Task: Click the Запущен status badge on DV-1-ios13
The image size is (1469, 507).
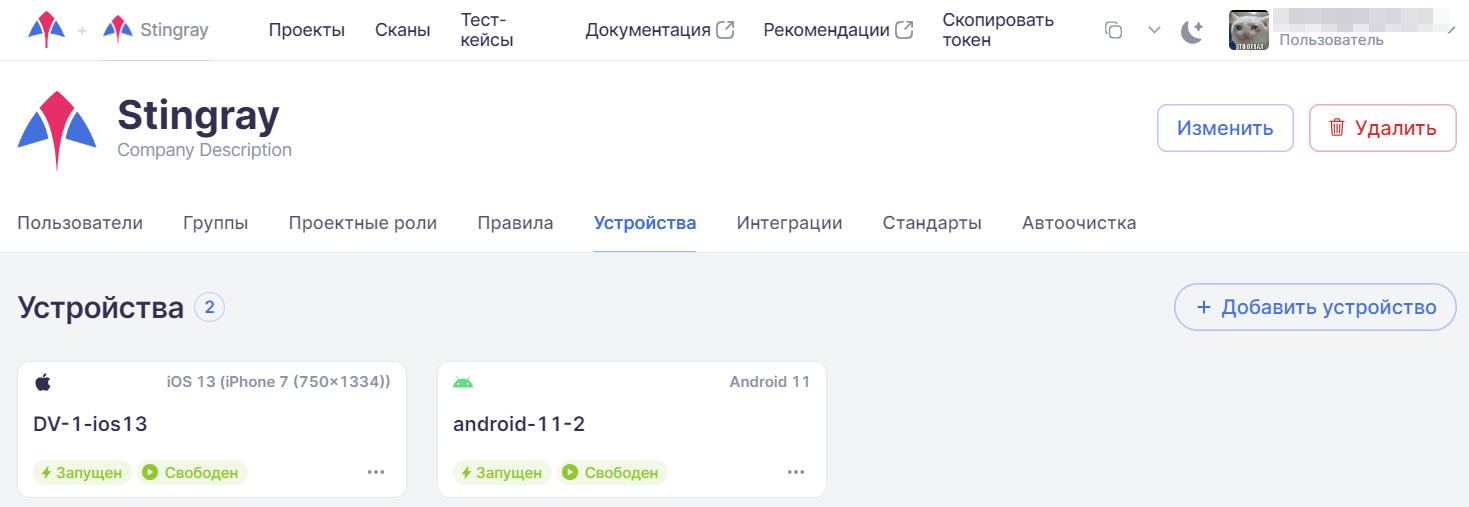Action: click(82, 473)
